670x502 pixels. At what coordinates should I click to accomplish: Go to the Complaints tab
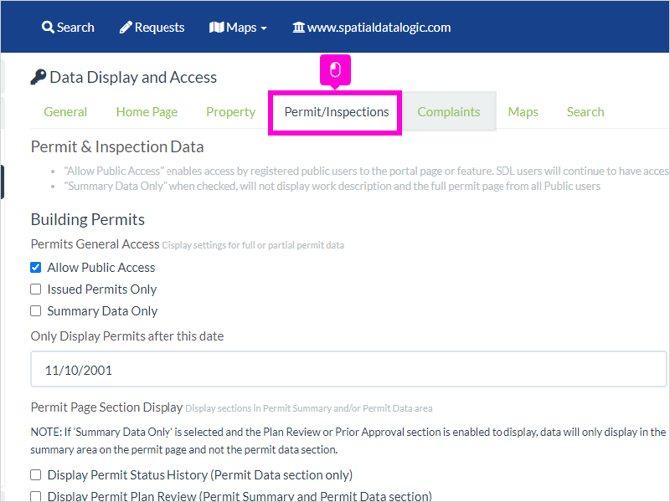point(449,112)
